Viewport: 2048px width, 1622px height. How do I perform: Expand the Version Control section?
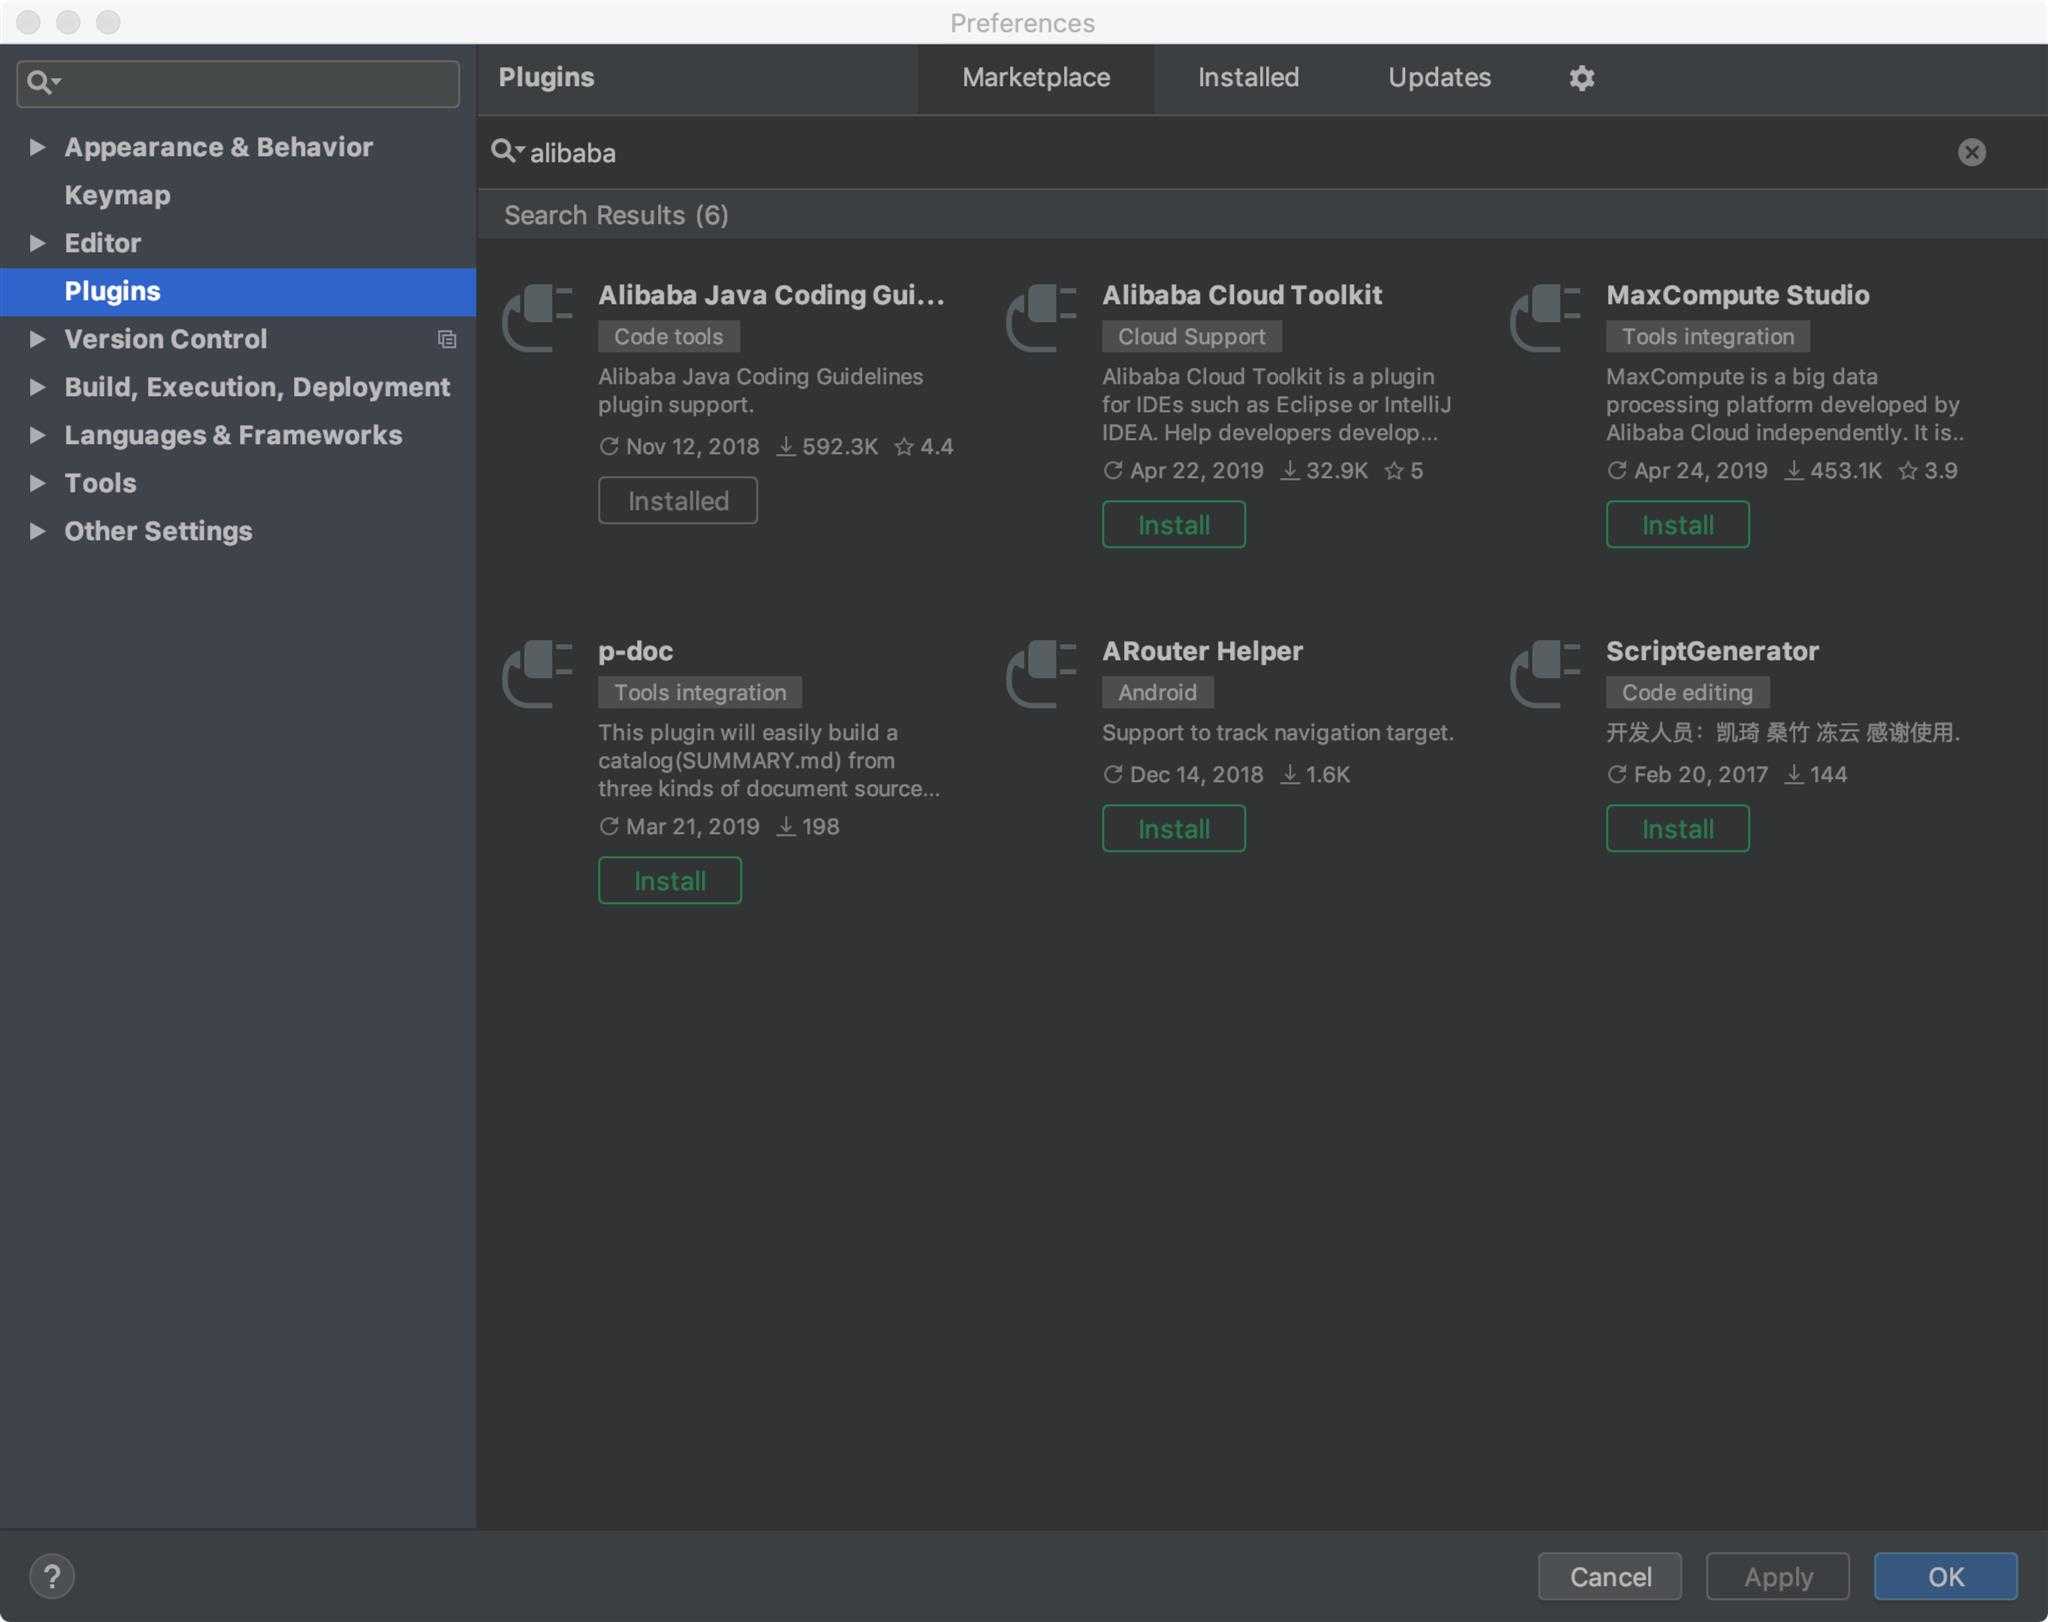38,337
